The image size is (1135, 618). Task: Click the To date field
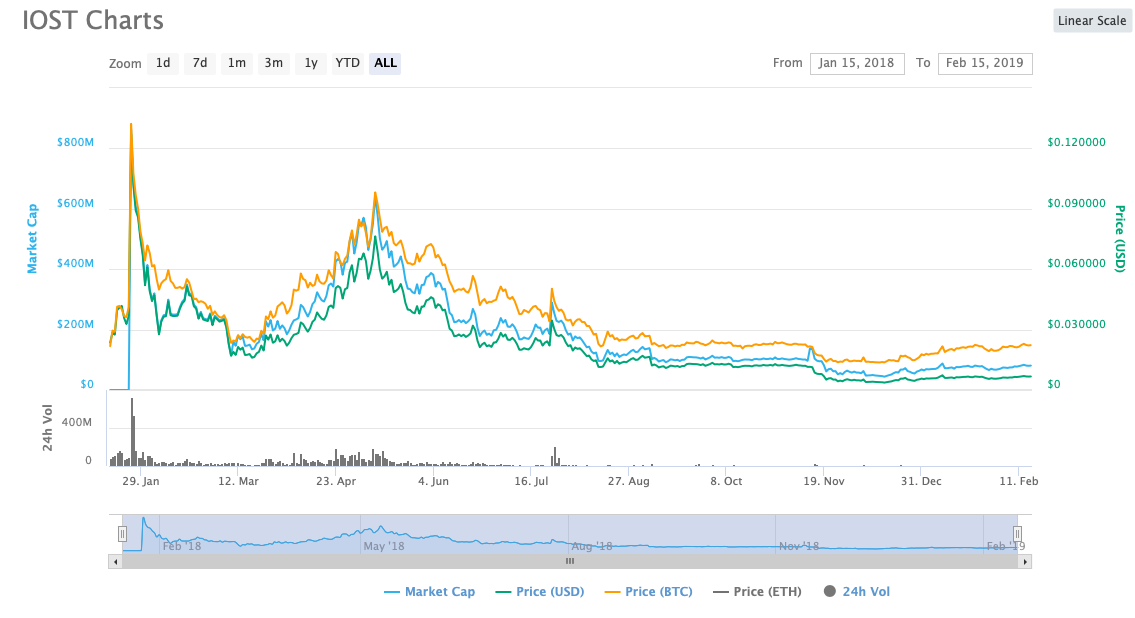coord(984,63)
